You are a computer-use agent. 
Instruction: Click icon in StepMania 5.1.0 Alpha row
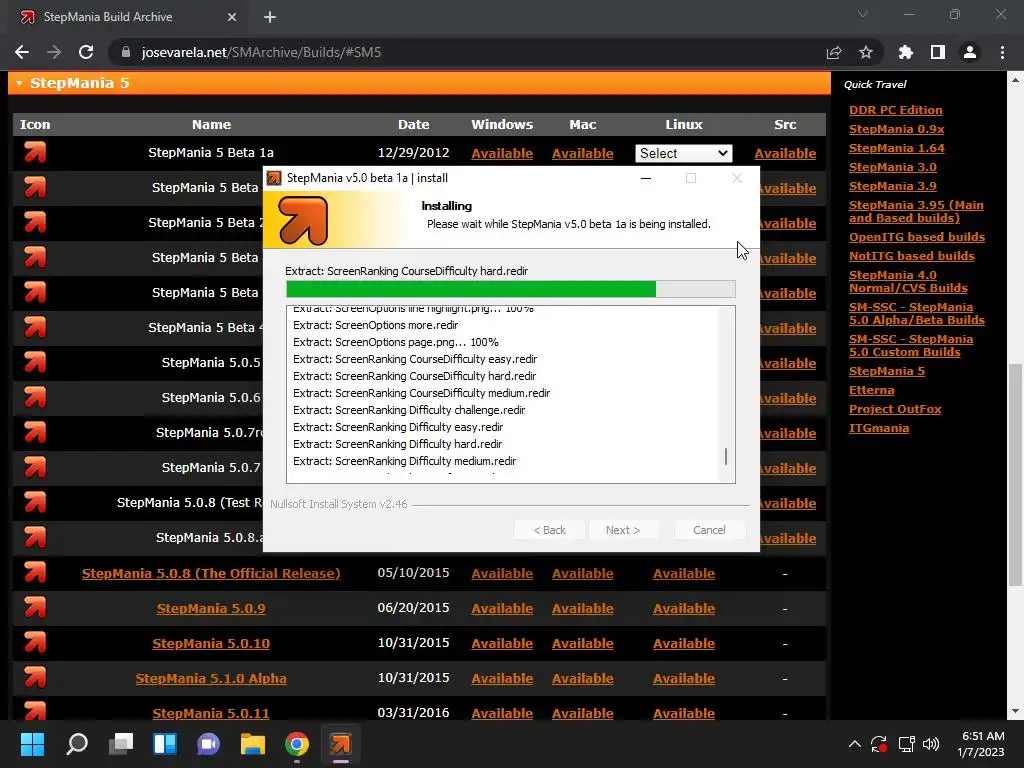(35, 677)
